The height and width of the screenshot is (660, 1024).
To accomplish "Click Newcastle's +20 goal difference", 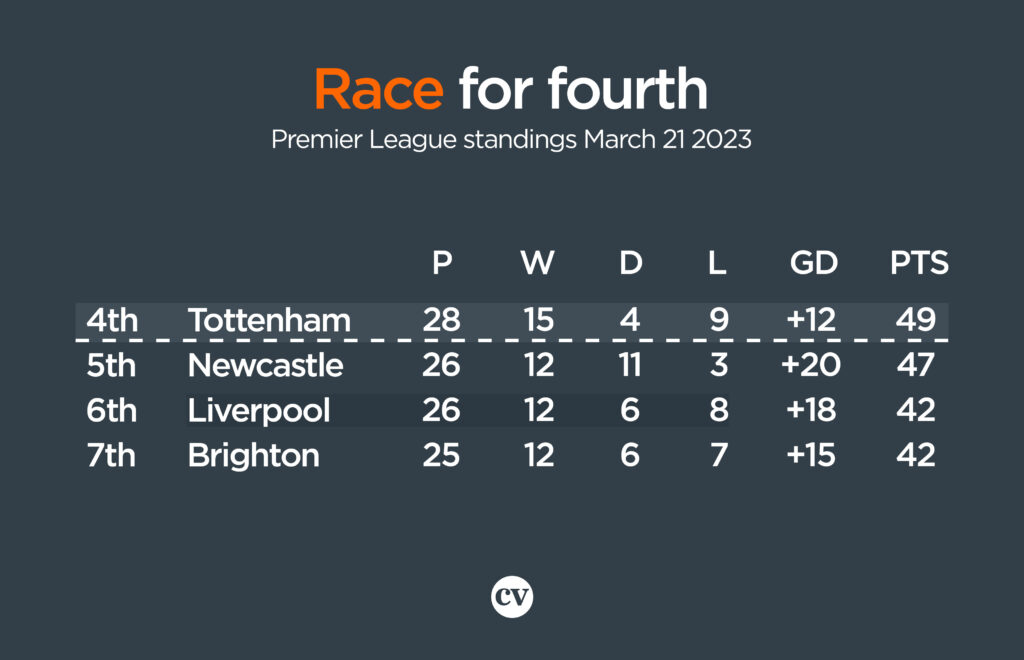I will tap(810, 364).
